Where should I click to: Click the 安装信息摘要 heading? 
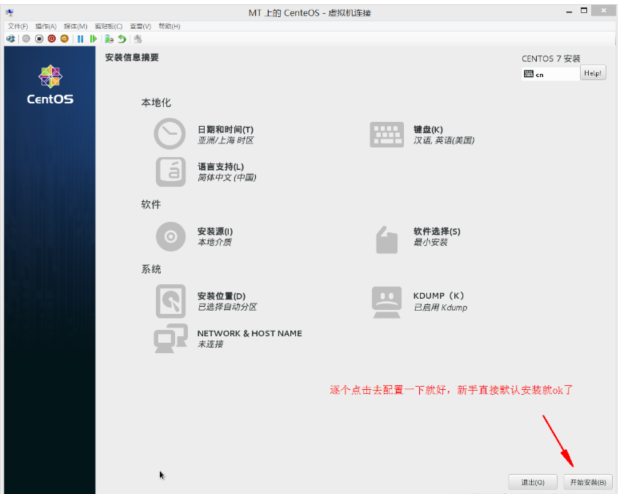pos(132,57)
